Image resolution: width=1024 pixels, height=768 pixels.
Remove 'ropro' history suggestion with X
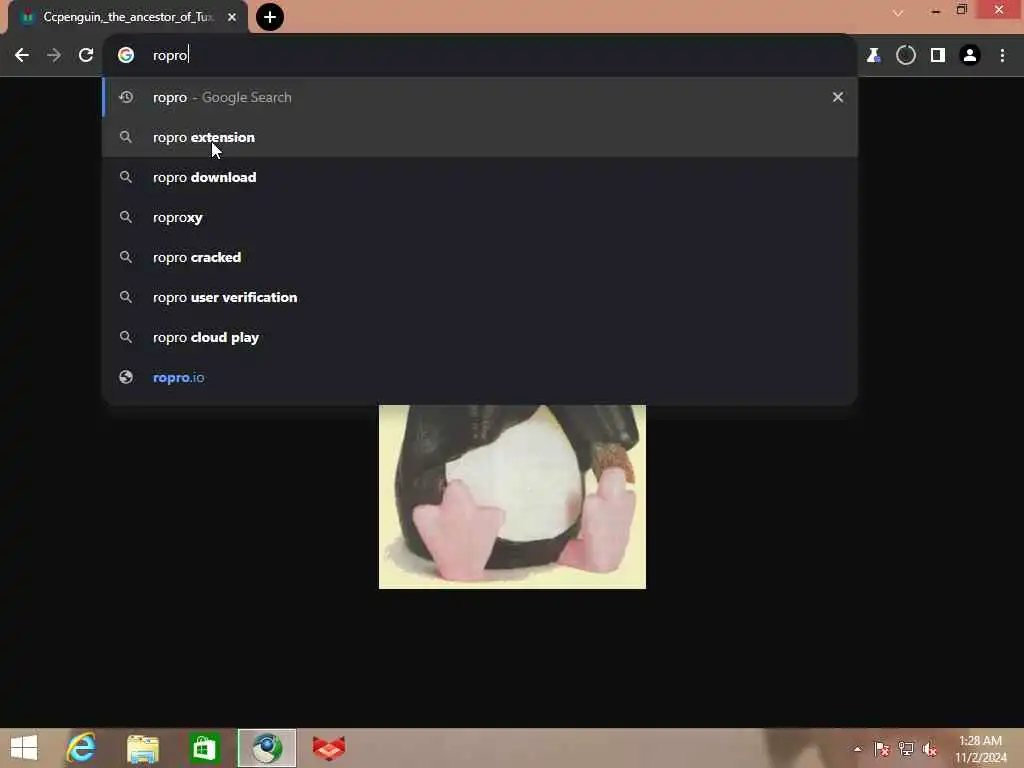838,97
